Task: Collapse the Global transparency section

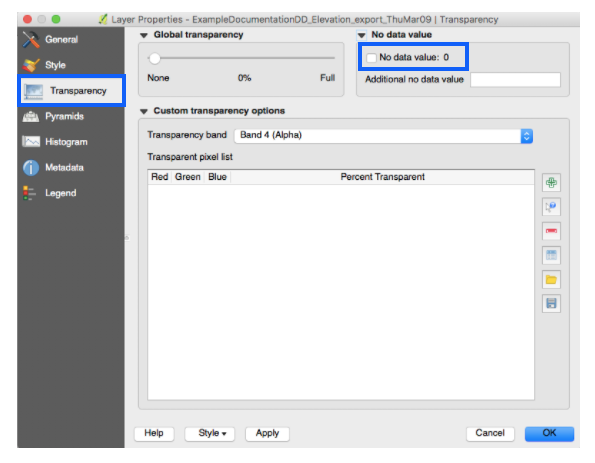Action: 144,35
